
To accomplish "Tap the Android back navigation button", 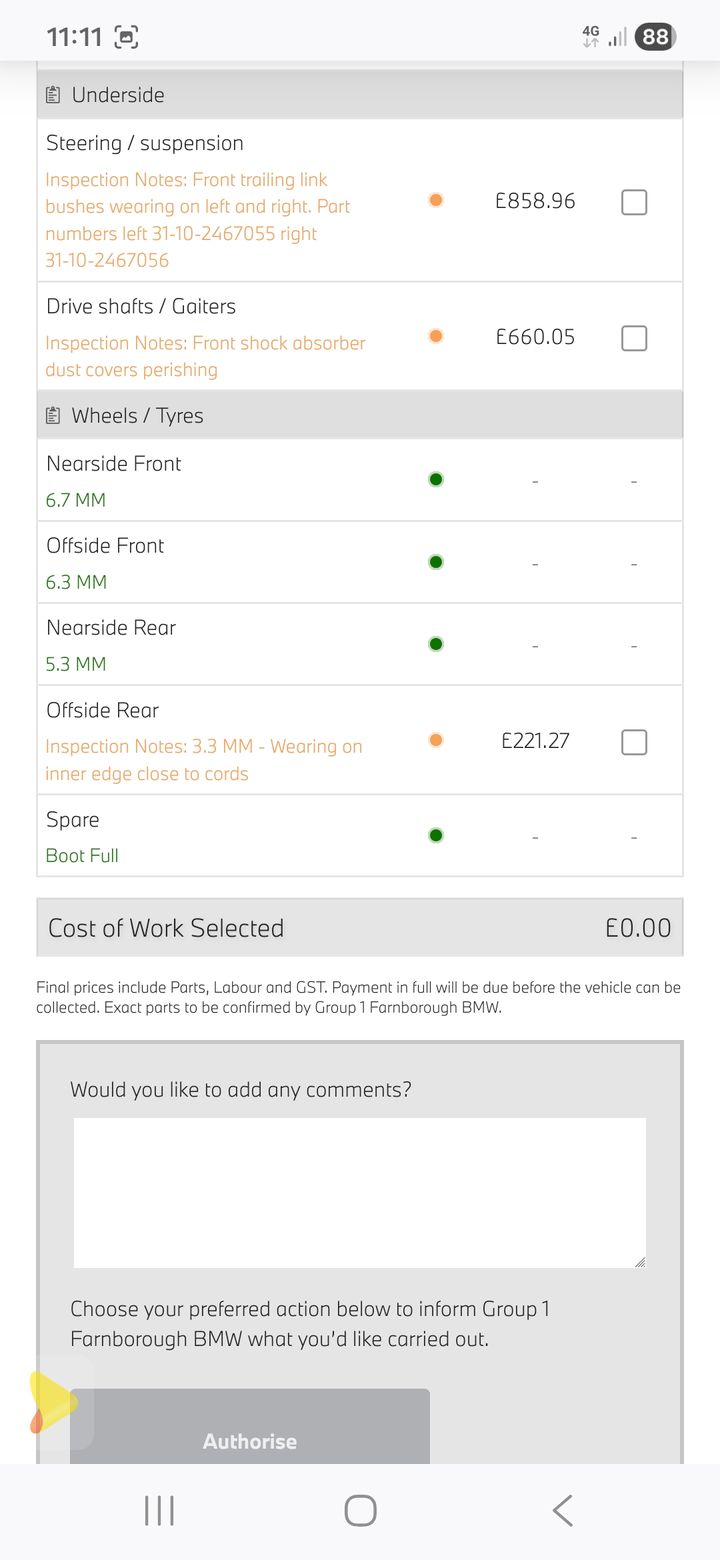I will coord(563,1510).
